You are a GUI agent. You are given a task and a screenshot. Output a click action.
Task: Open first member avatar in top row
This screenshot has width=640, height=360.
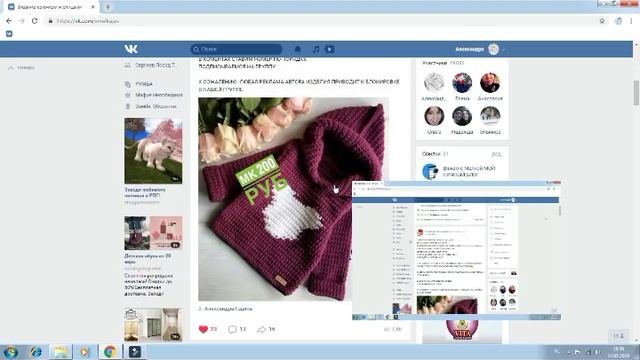click(x=434, y=82)
